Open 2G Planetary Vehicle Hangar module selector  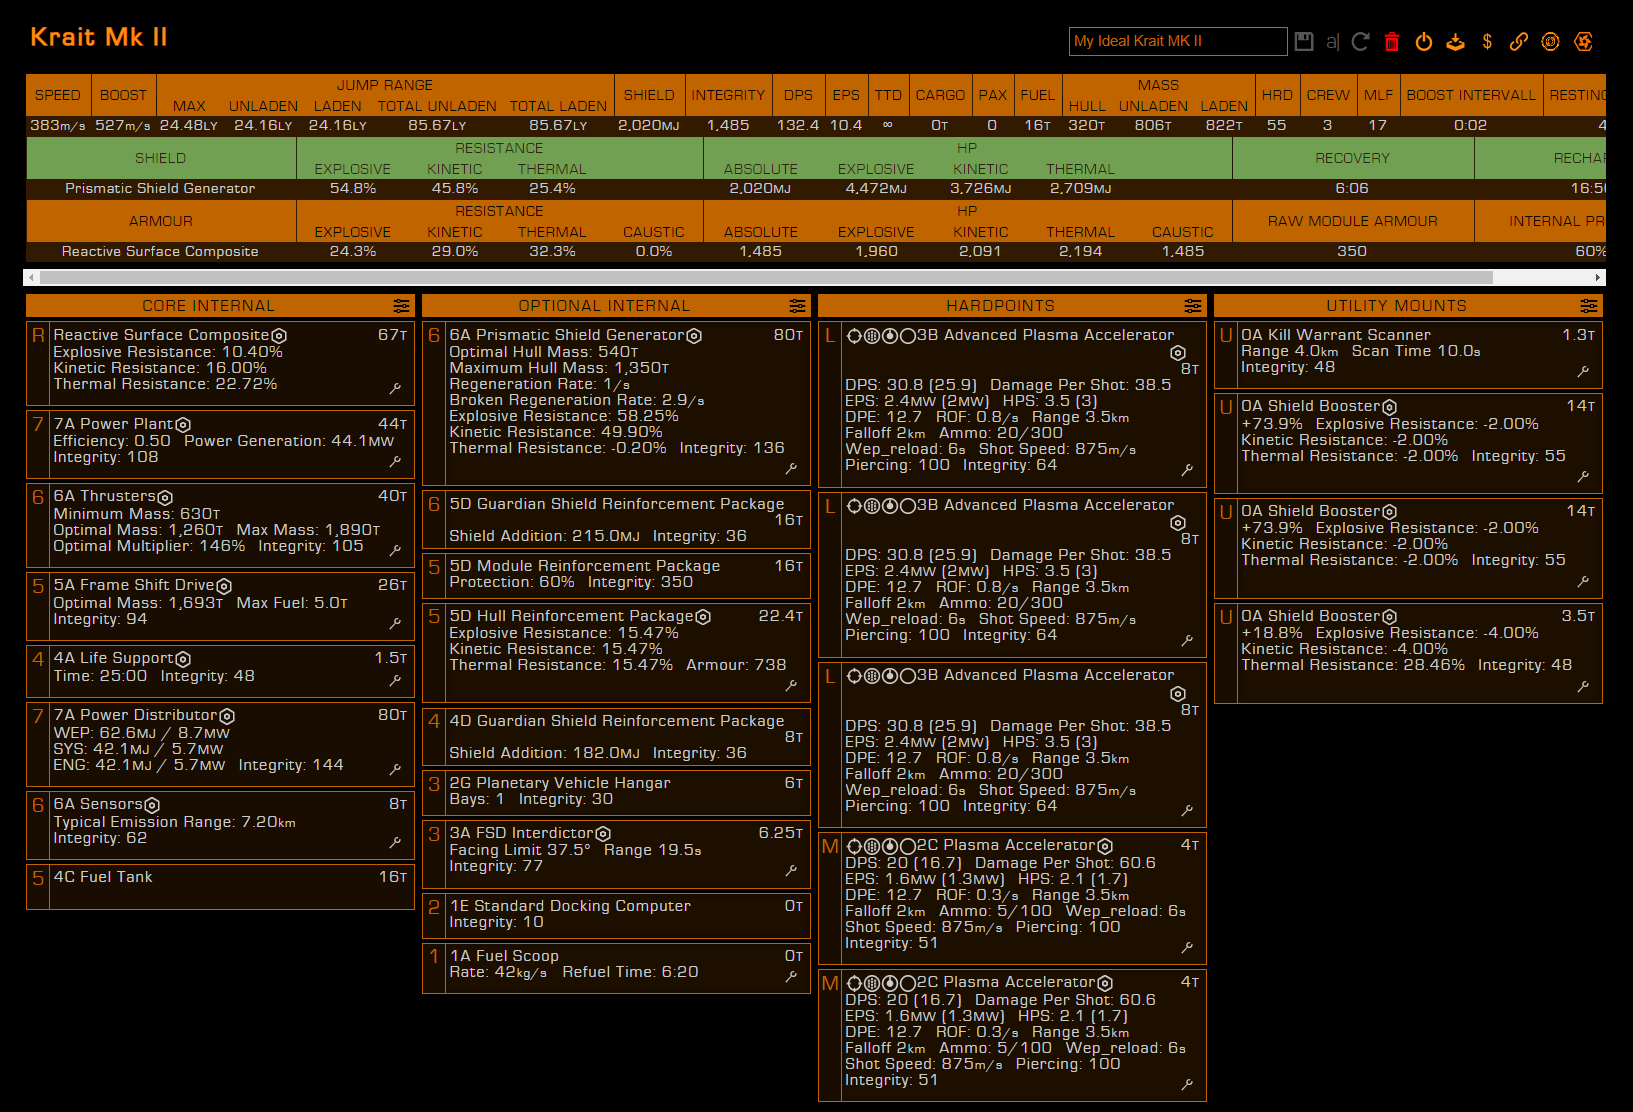click(x=616, y=791)
